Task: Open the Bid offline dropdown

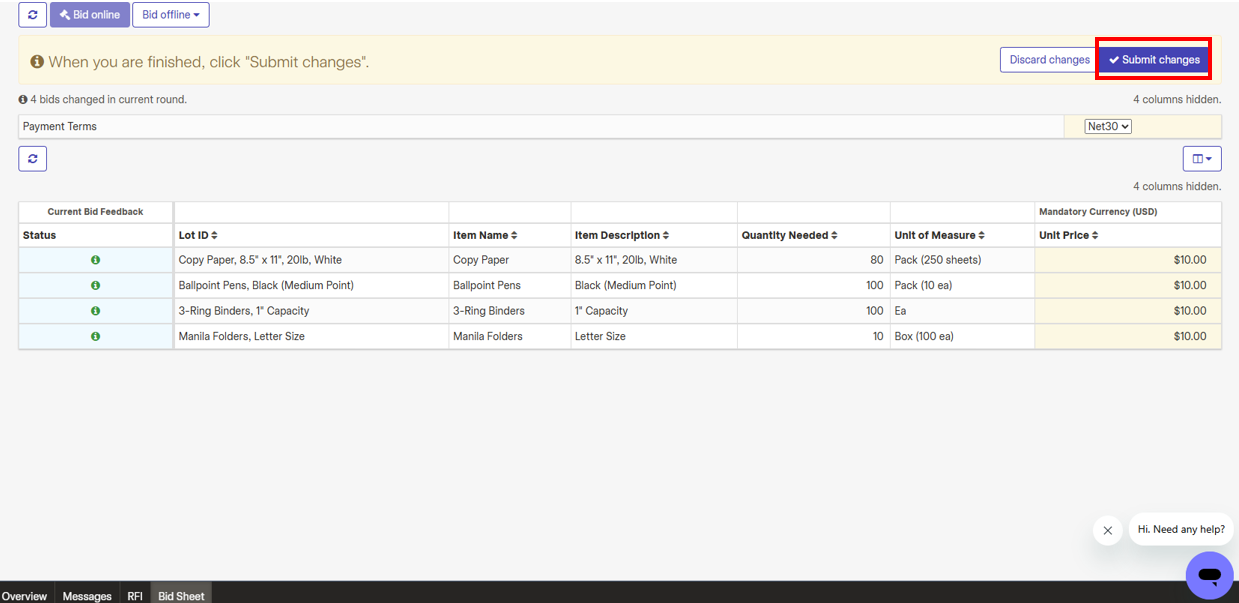Action: (170, 14)
